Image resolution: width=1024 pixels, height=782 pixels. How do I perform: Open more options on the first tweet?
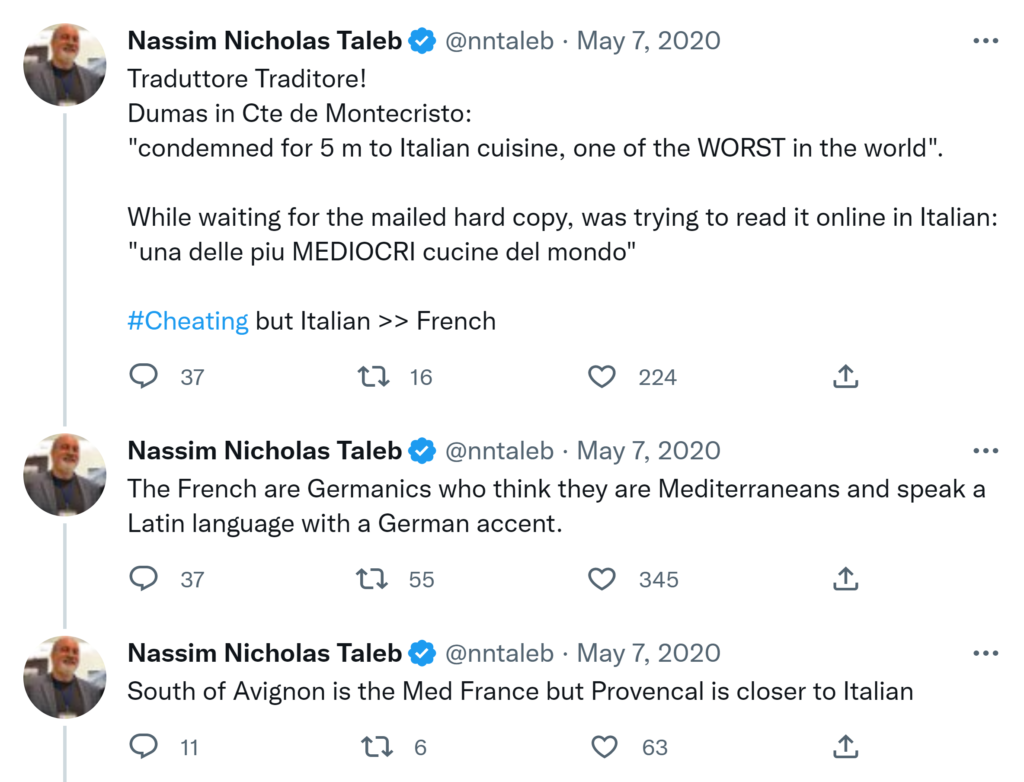point(985,41)
